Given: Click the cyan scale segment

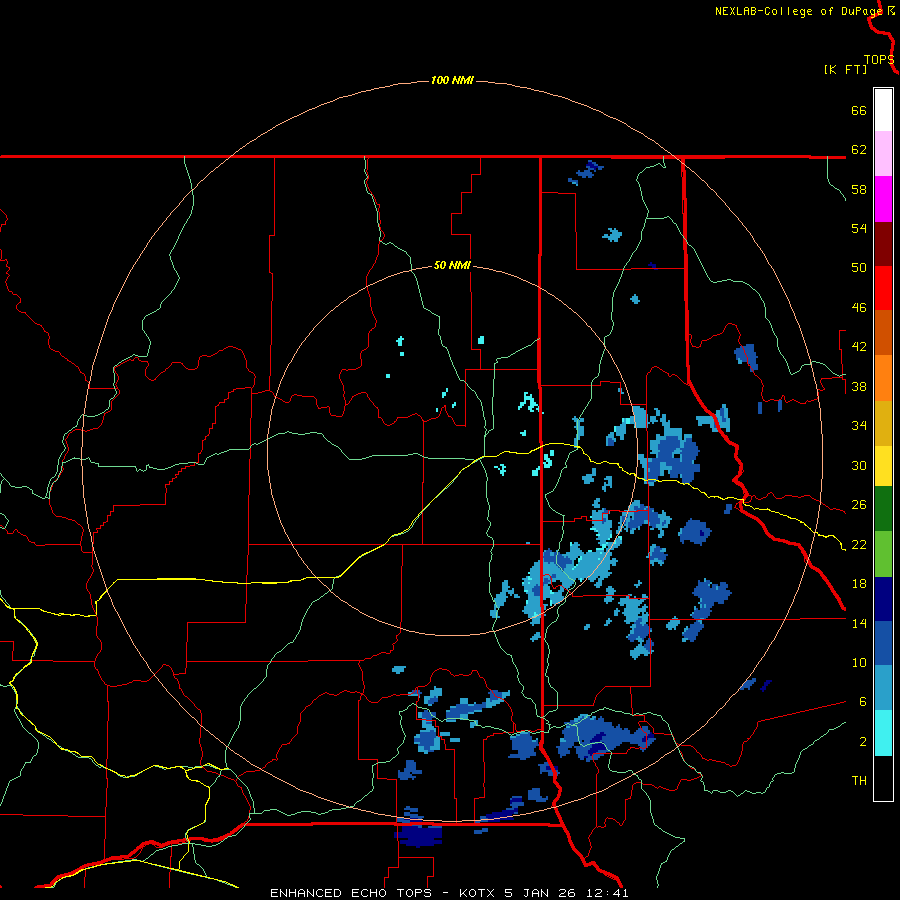Looking at the screenshot, I should pyautogui.click(x=883, y=733).
